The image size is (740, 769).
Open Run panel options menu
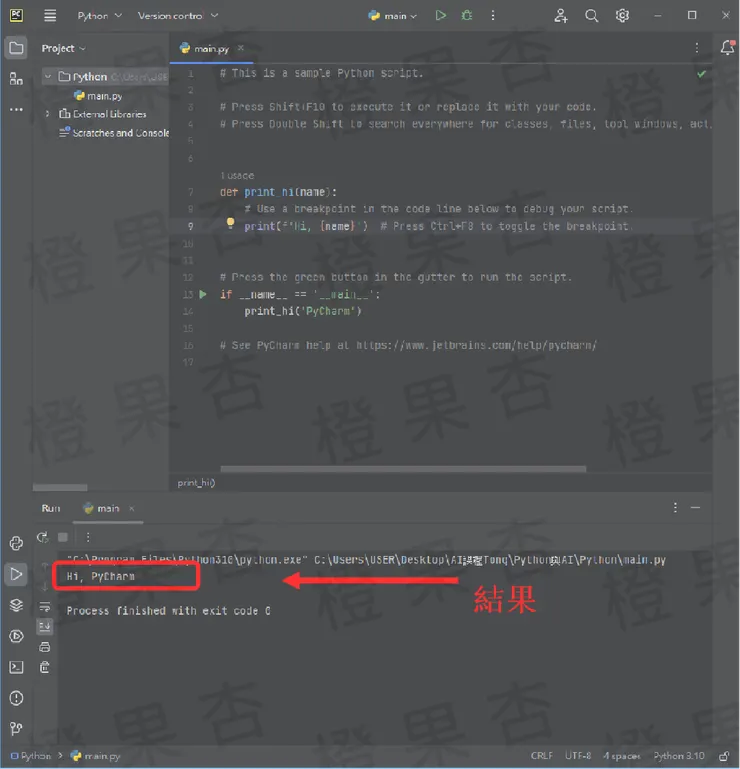[675, 508]
